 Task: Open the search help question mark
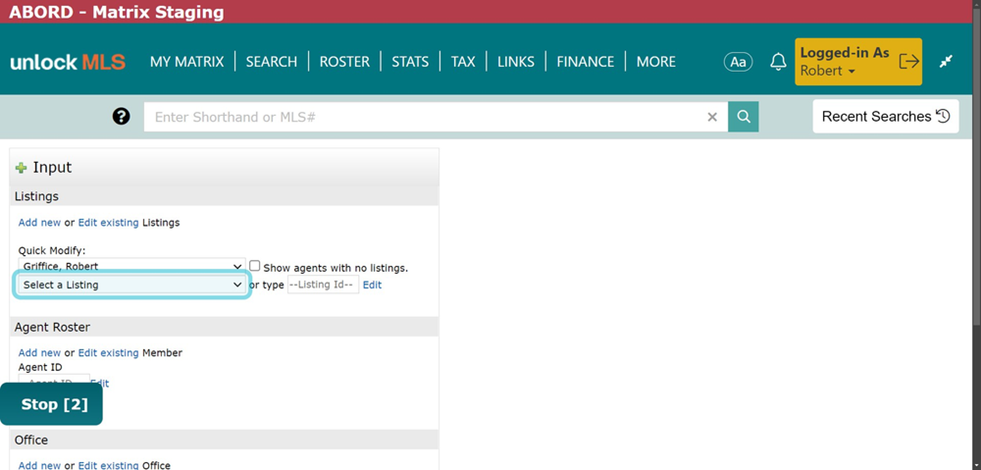121,116
